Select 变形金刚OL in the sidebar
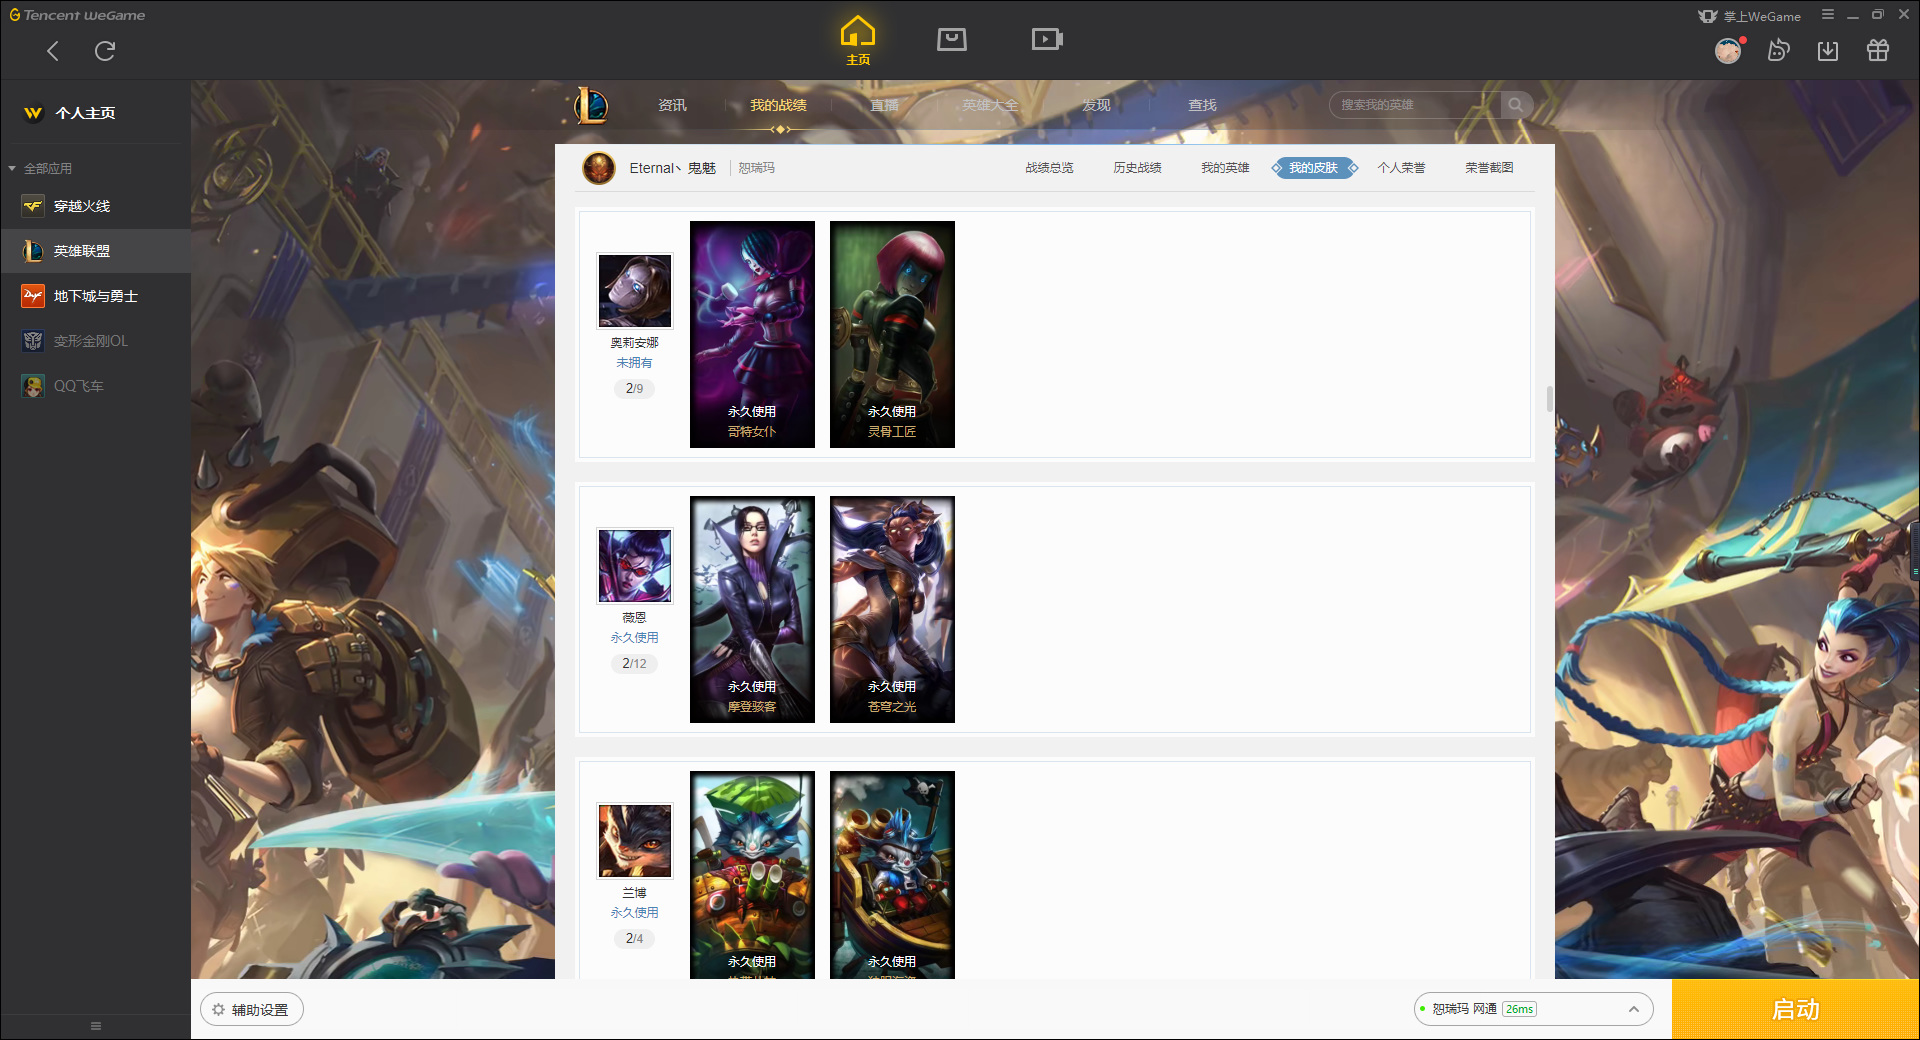Image resolution: width=1920 pixels, height=1040 pixels. point(95,341)
